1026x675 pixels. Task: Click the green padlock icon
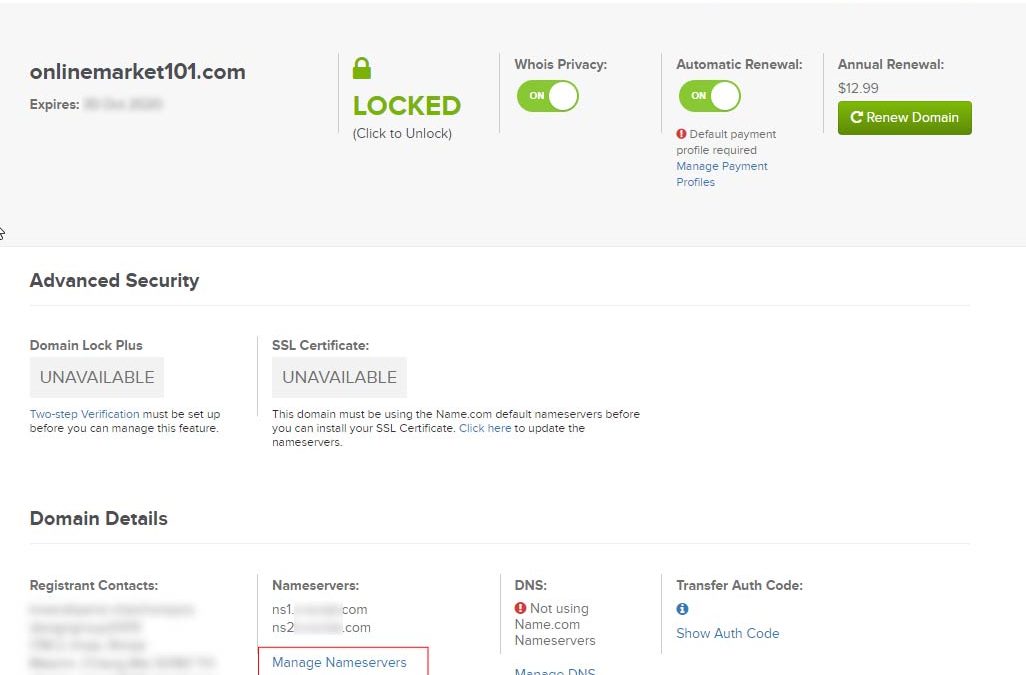[362, 68]
